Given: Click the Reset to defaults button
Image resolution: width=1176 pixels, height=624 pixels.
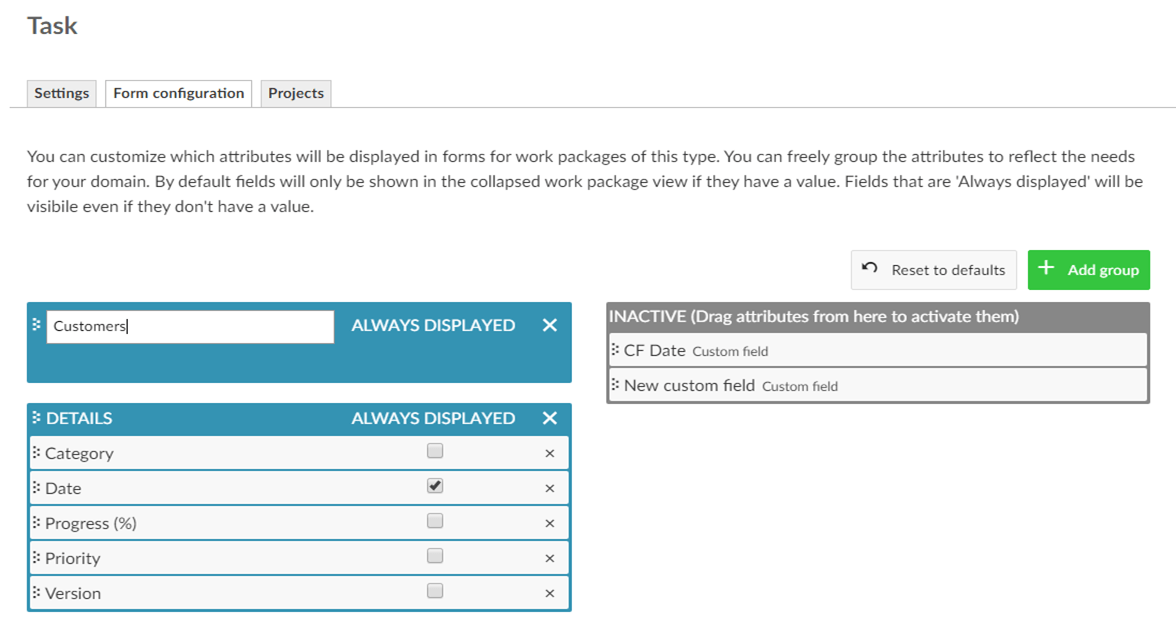Looking at the screenshot, I should coord(934,270).
